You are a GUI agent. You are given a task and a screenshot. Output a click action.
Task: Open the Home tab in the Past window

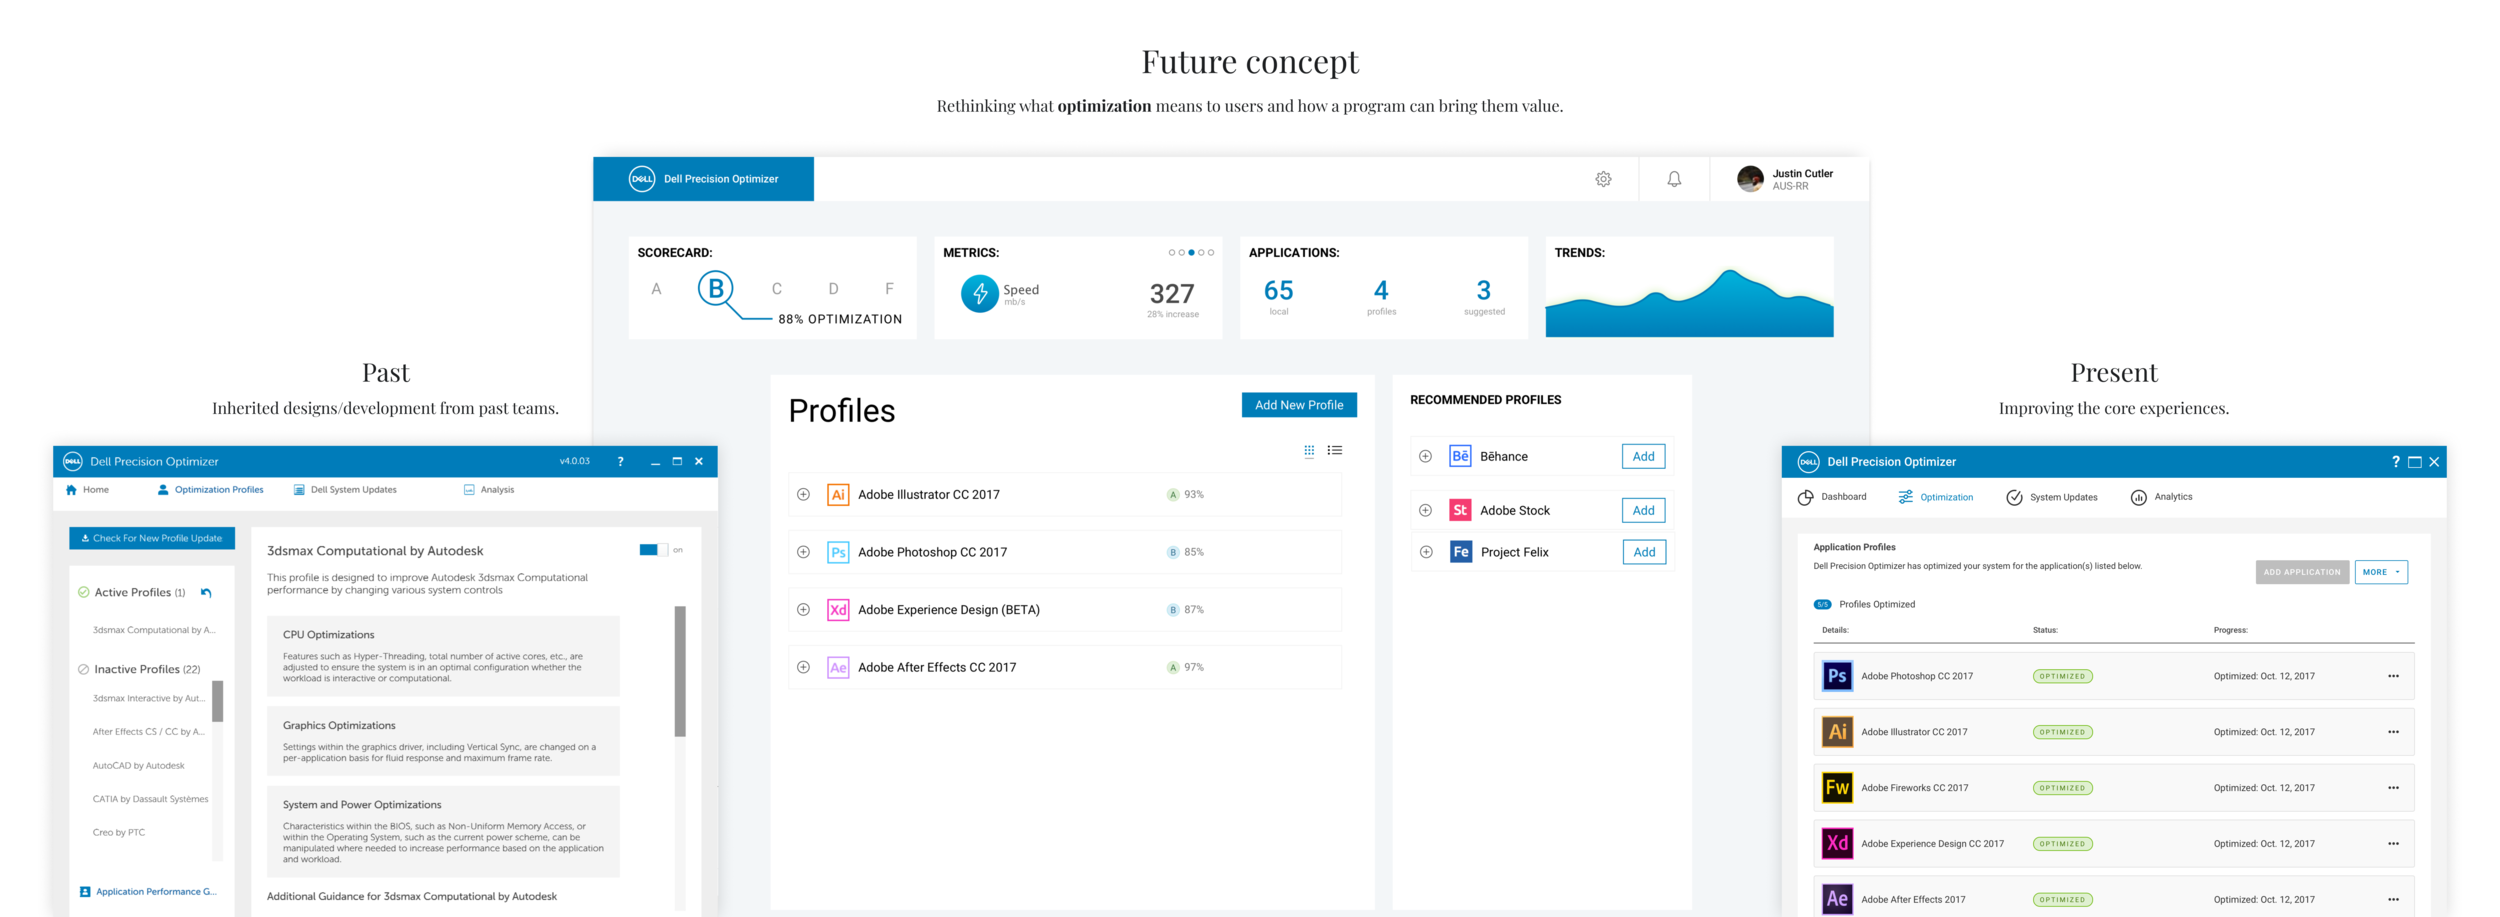[87, 490]
